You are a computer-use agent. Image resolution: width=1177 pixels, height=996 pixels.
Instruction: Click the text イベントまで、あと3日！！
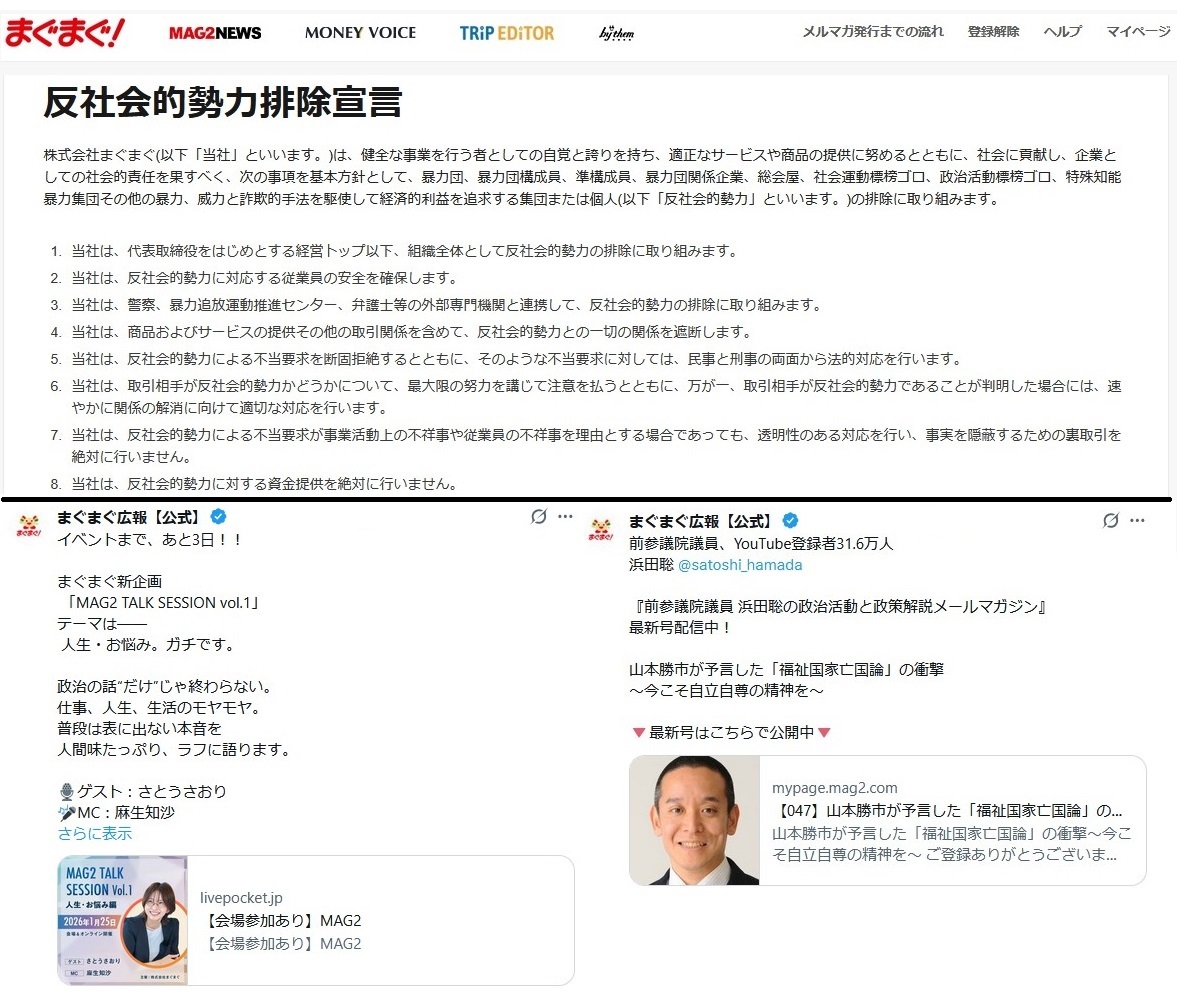tap(149, 539)
